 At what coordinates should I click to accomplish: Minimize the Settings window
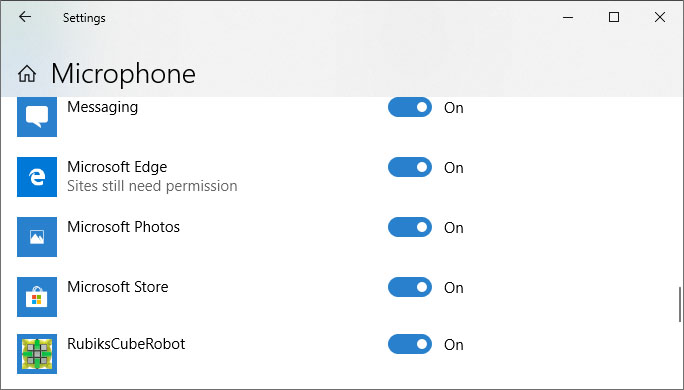pos(568,17)
